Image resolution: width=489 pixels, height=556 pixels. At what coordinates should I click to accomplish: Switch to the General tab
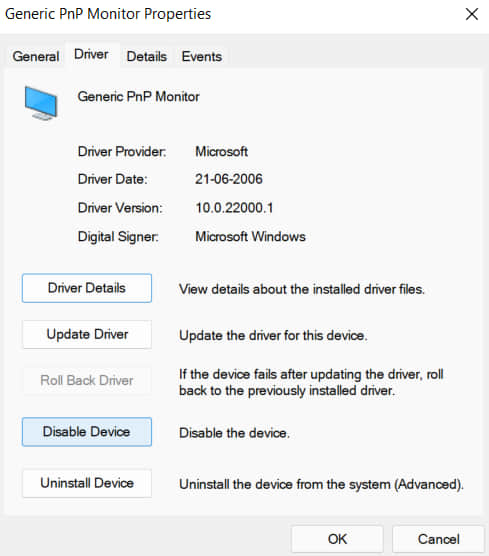click(36, 56)
